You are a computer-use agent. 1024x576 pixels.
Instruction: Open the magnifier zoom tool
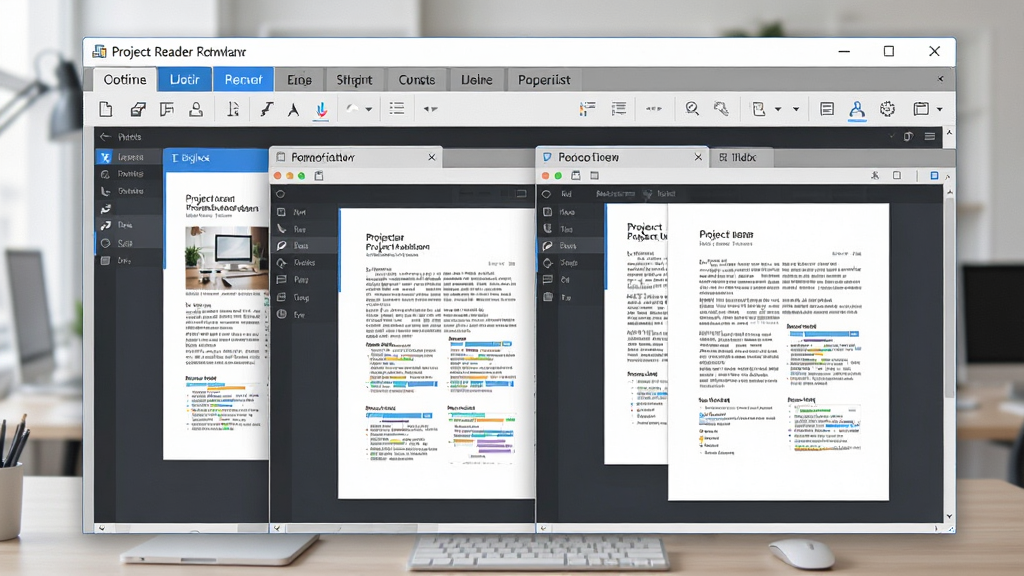tap(692, 109)
